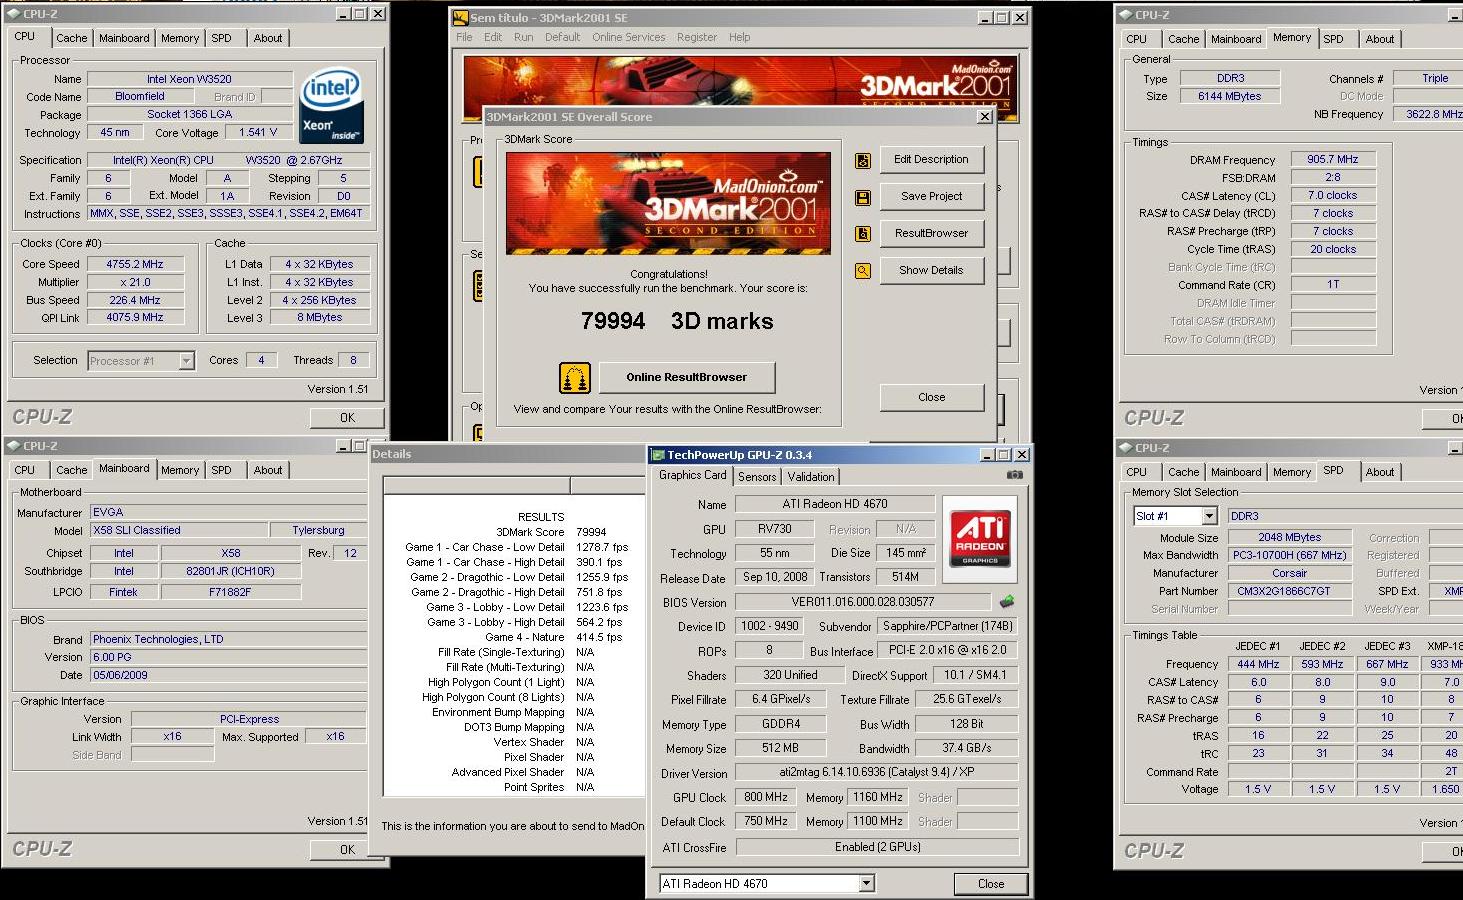Click the Save Project button
1463x900 pixels.
(931, 197)
